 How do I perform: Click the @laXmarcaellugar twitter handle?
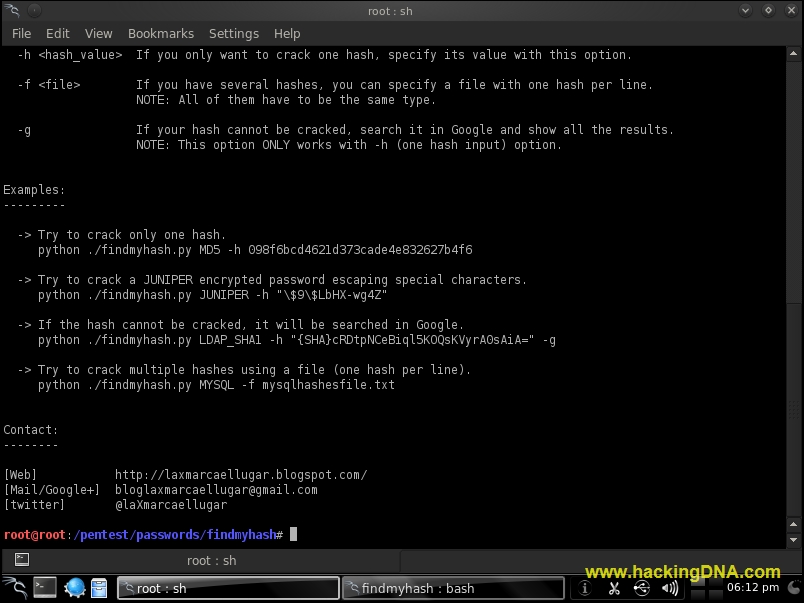(x=171, y=505)
